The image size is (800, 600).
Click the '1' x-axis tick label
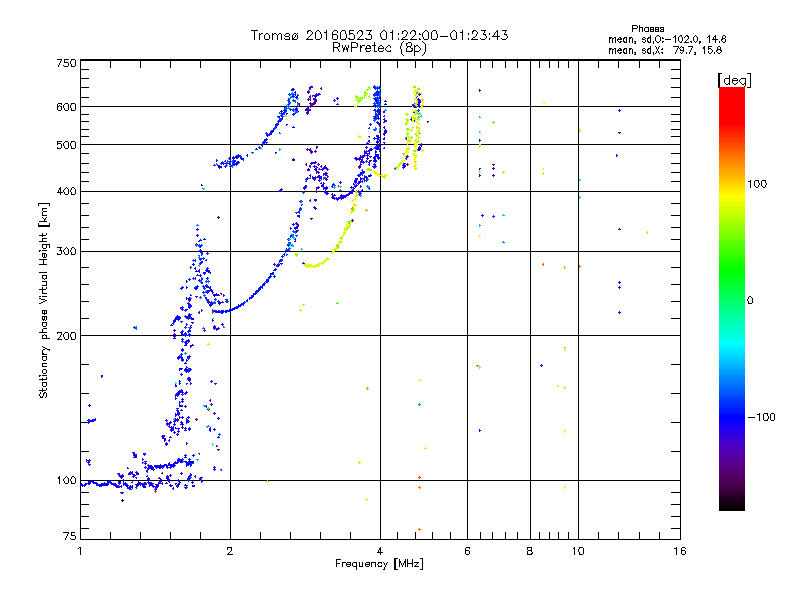click(x=80, y=551)
